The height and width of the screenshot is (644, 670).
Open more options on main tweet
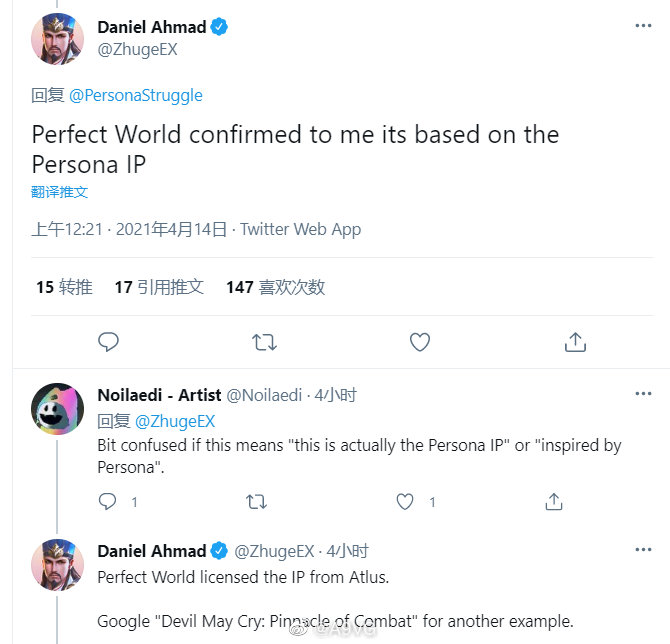click(x=643, y=26)
